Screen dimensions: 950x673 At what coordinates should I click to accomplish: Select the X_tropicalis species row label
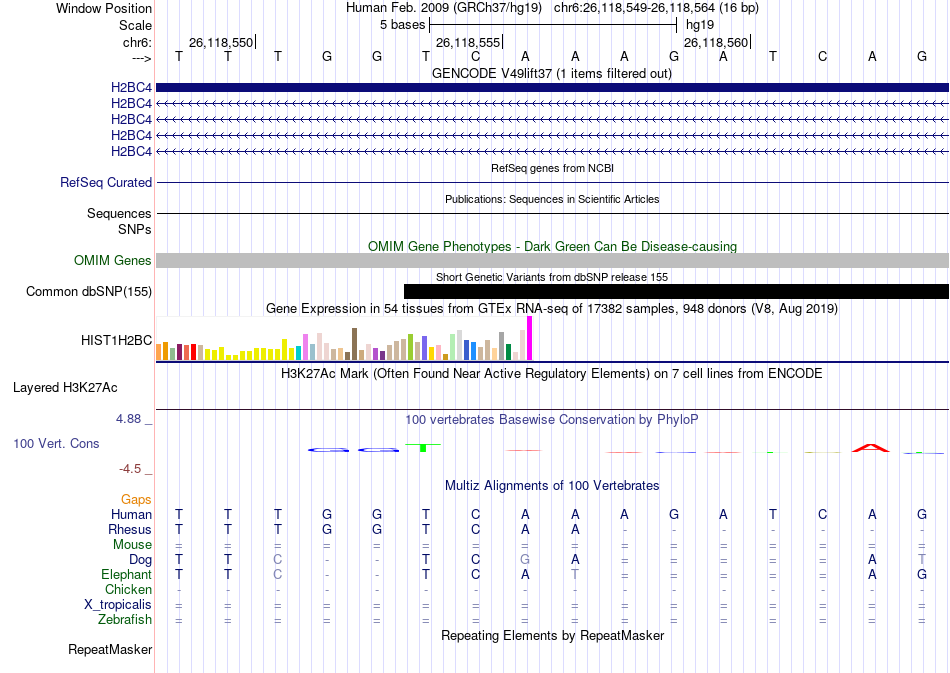click(118, 605)
